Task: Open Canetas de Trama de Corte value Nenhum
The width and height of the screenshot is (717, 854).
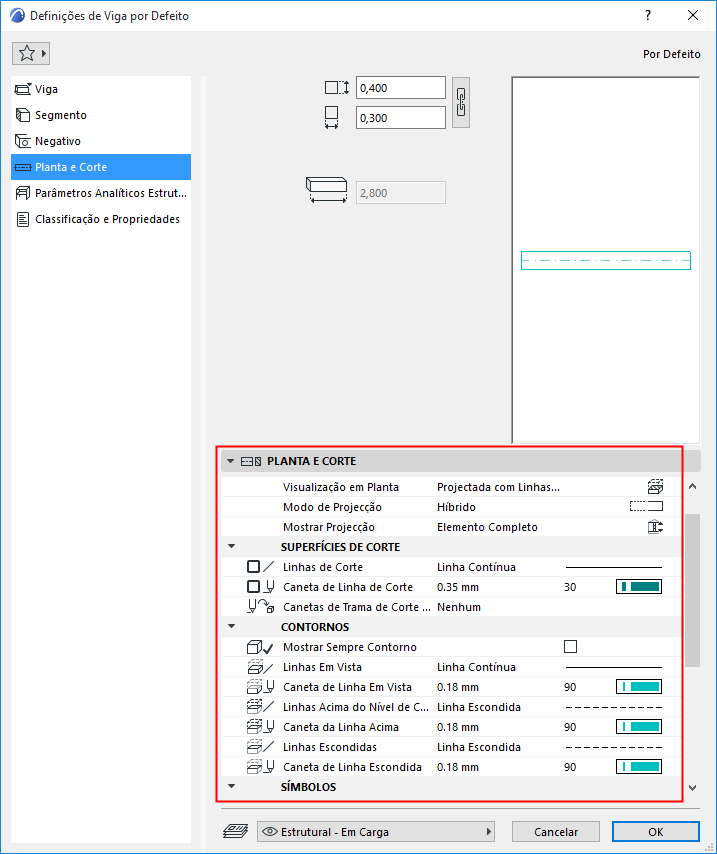Action: 459,607
